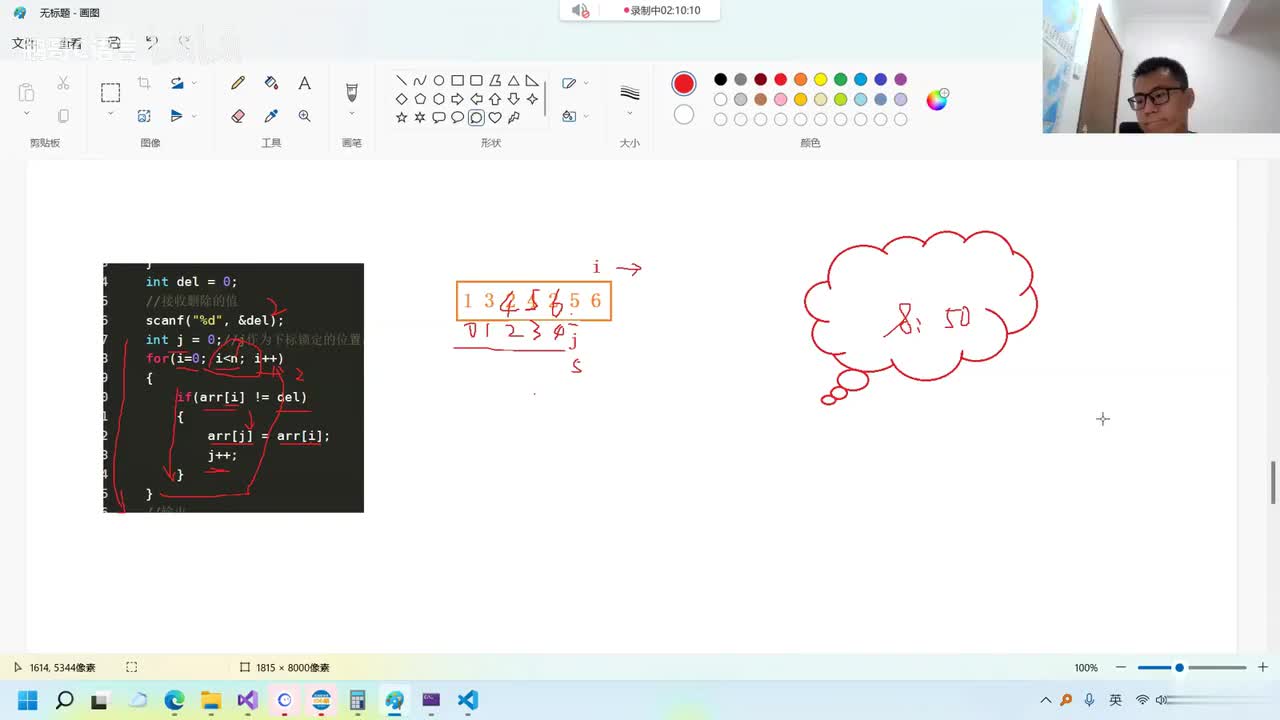The image size is (1280, 720).
Task: Click the Save icon next to menus
Action: coord(114,43)
